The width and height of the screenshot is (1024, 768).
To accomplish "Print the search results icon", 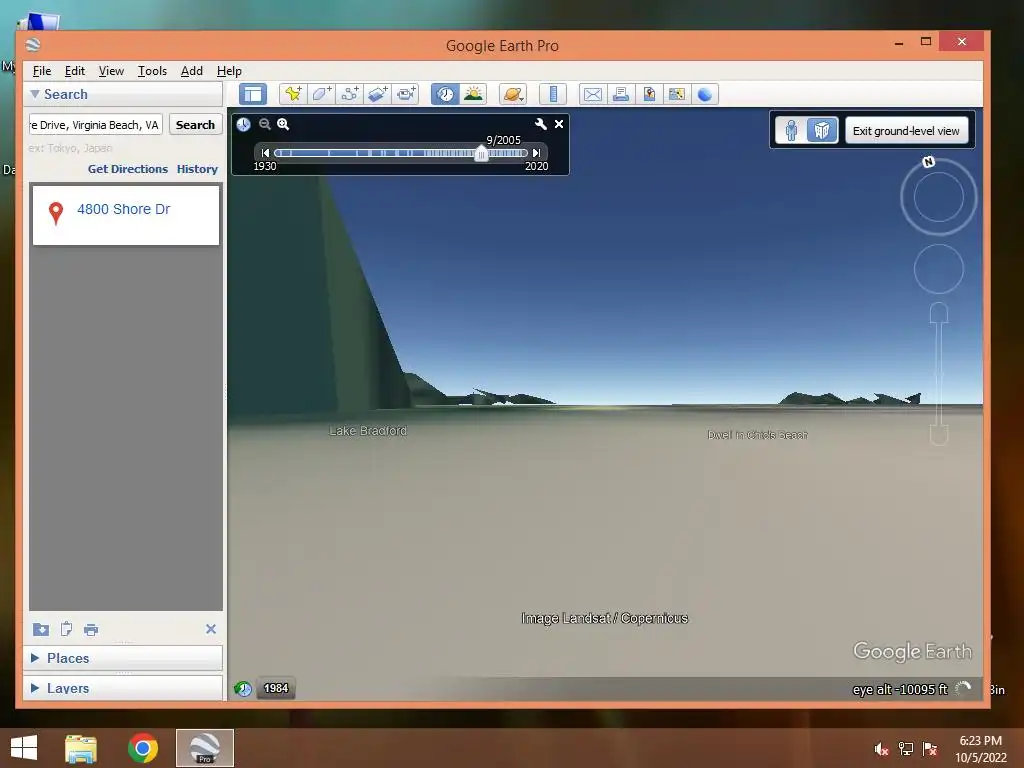I will pos(91,630).
